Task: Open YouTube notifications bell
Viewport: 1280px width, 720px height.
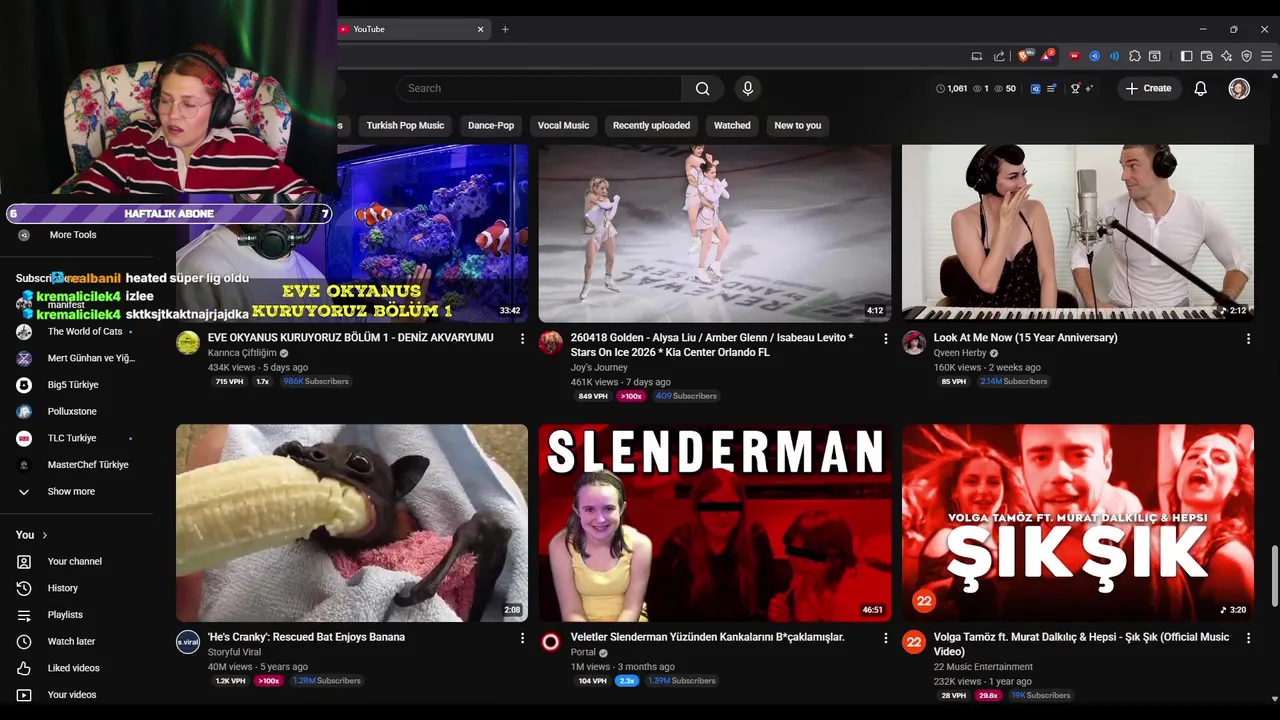Action: [x=1200, y=88]
